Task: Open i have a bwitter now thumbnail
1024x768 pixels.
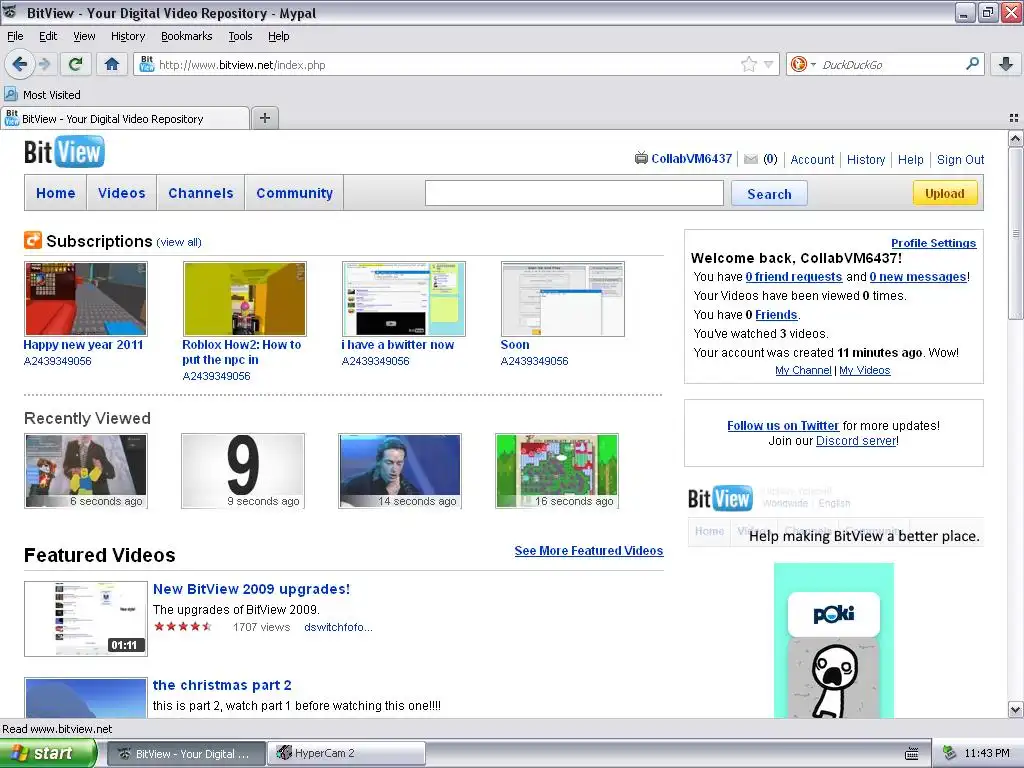Action: click(x=404, y=298)
